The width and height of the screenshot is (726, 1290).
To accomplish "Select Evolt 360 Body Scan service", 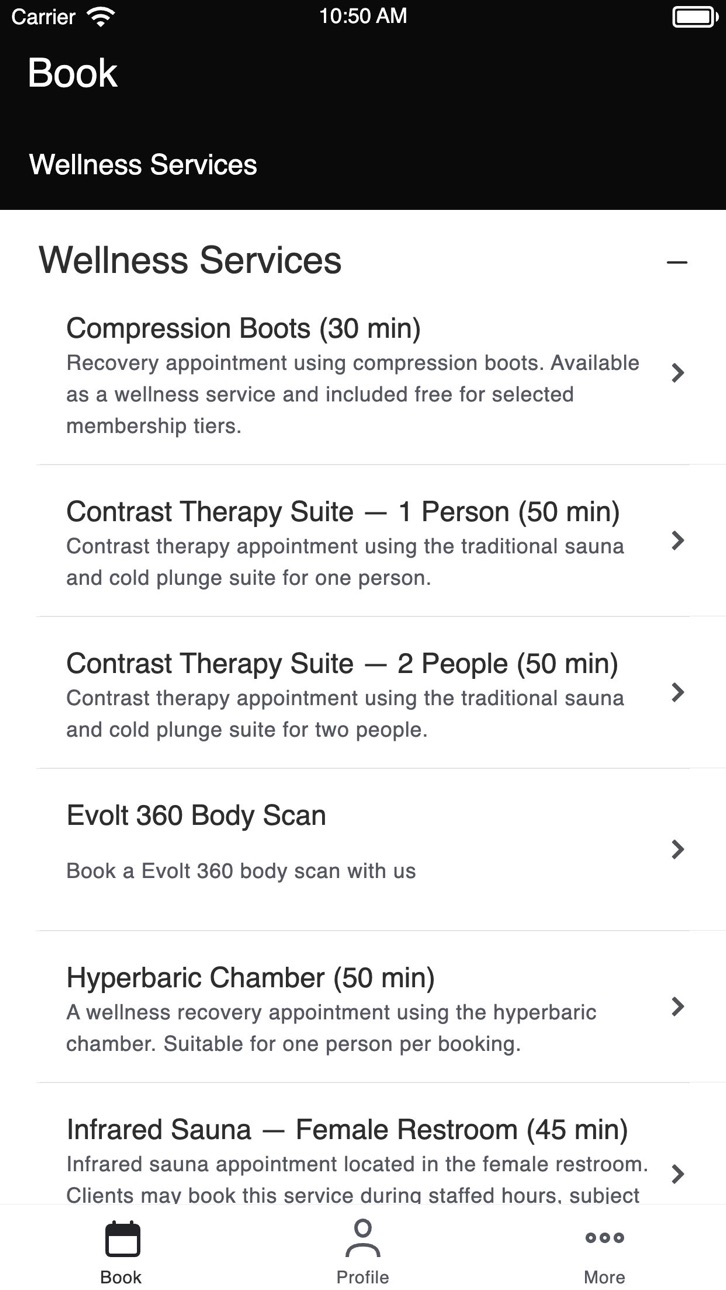I will tap(196, 815).
